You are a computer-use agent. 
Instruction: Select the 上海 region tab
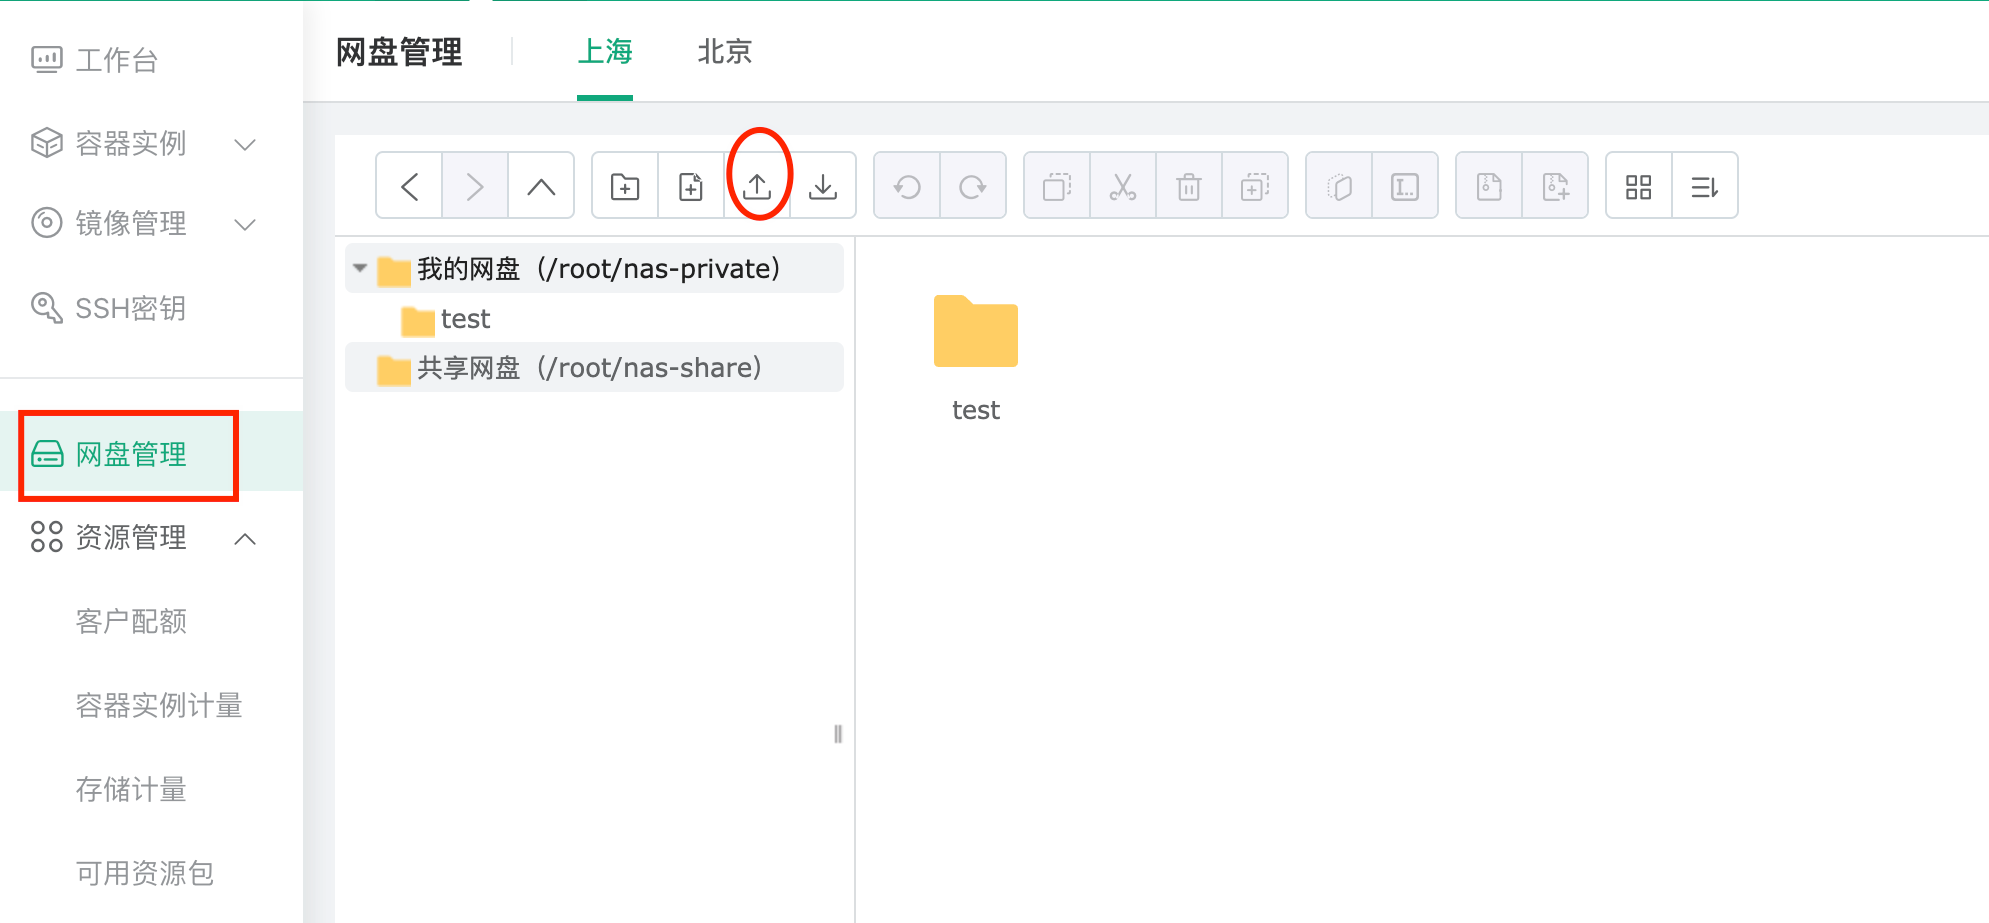pyautogui.click(x=605, y=52)
